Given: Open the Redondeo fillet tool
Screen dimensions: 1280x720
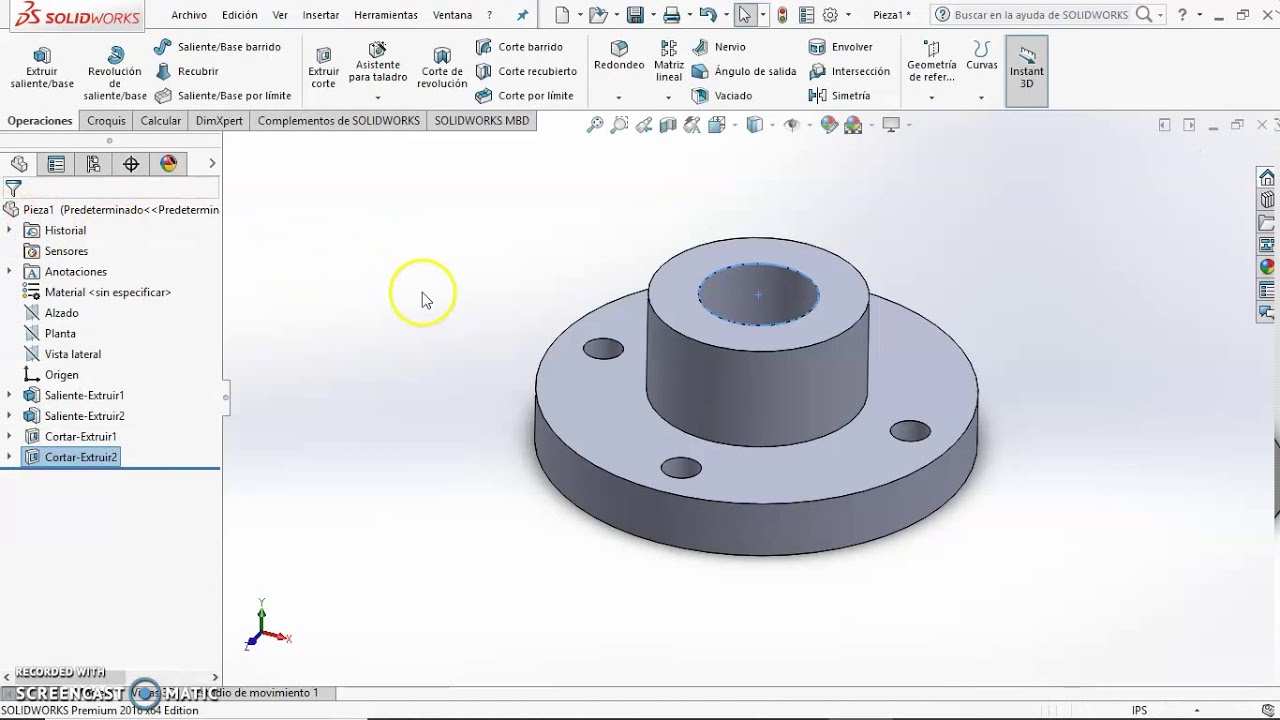Looking at the screenshot, I should pos(619,56).
